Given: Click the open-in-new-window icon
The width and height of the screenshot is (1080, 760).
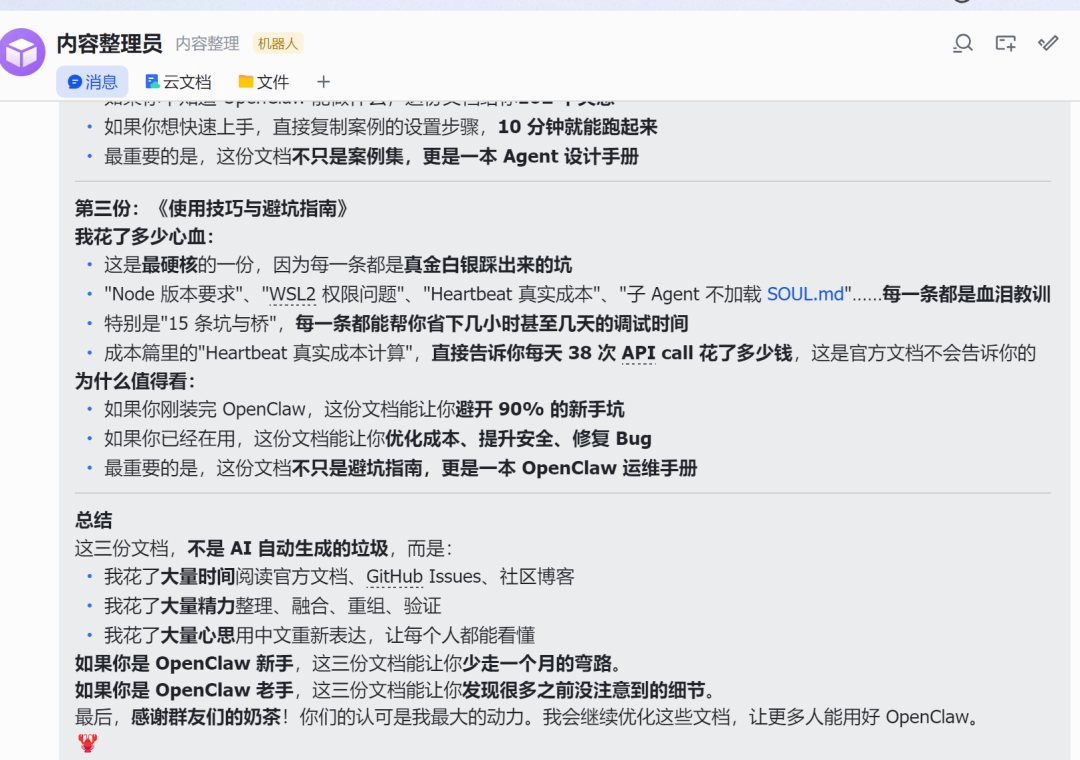Looking at the screenshot, I should point(1004,45).
